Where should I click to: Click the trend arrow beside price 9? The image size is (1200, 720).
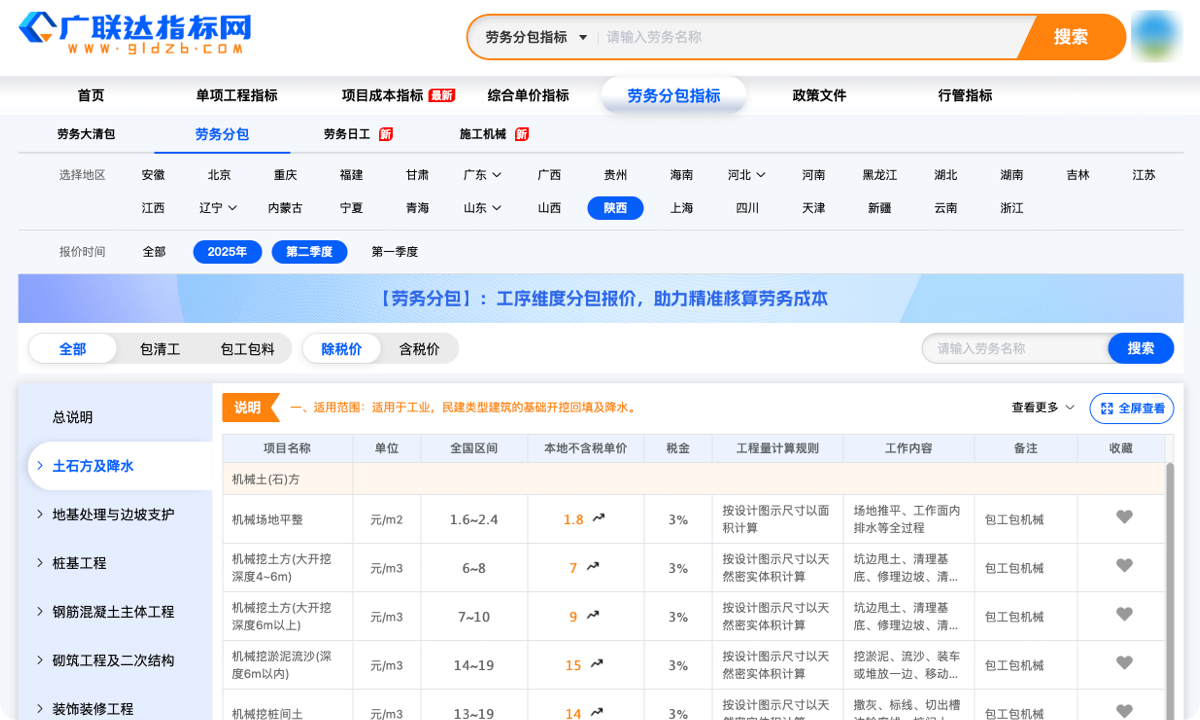click(x=593, y=616)
